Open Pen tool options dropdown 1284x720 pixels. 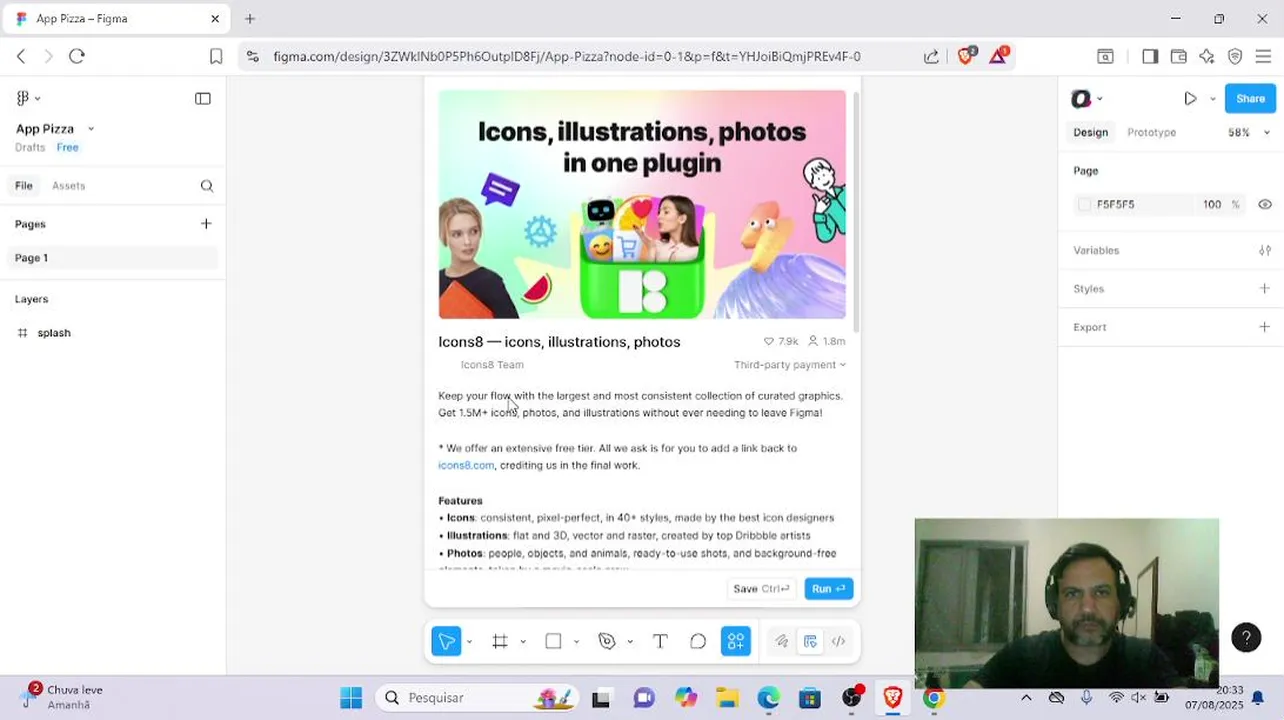(x=630, y=642)
